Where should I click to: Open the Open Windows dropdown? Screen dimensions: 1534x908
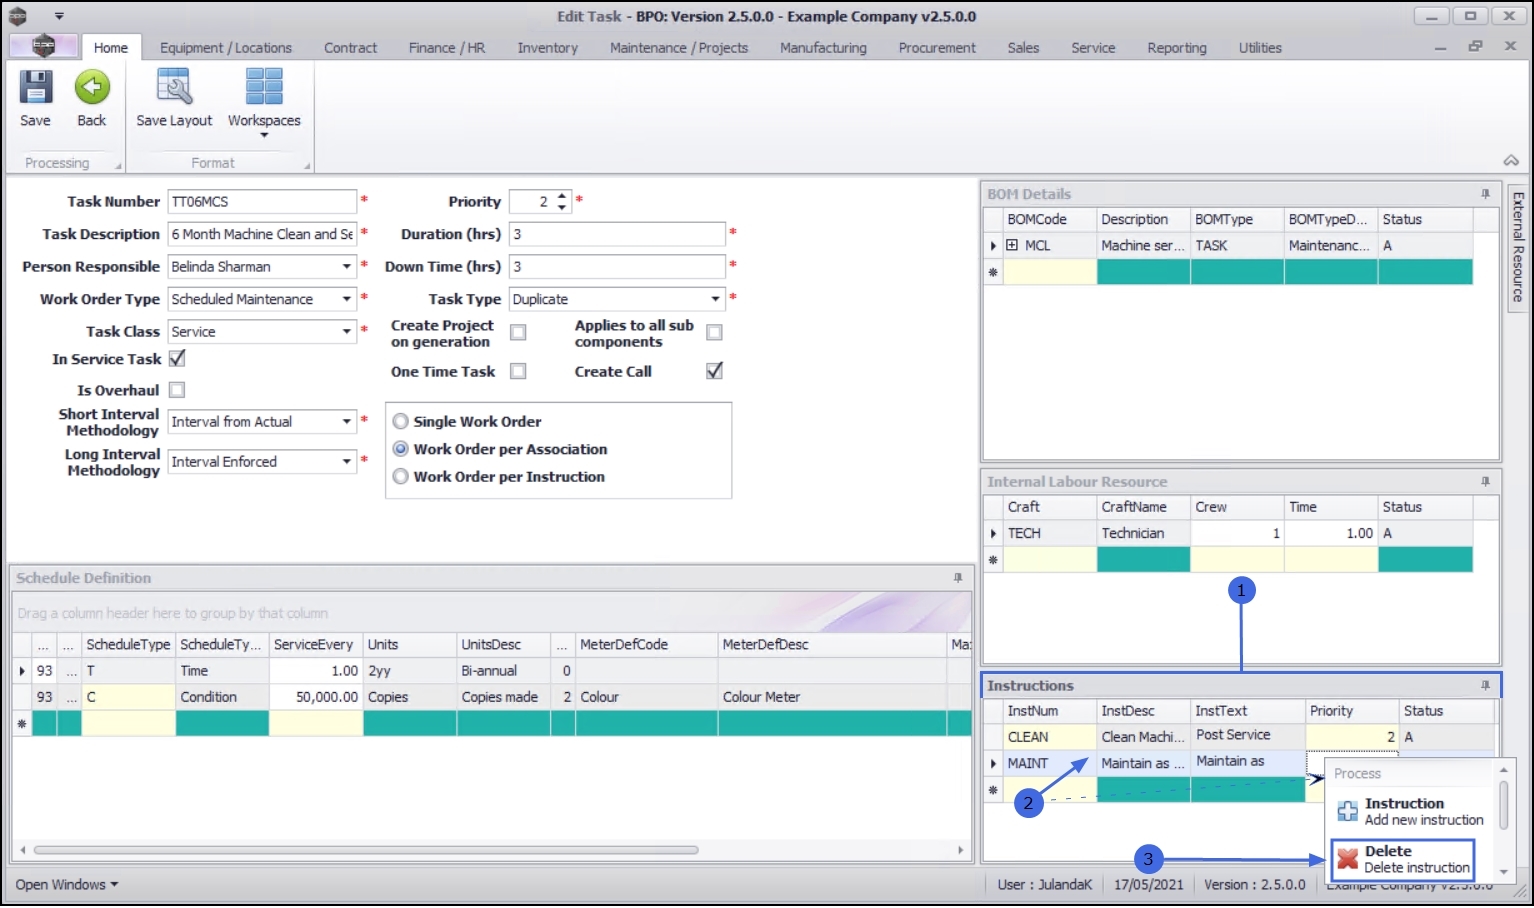click(x=67, y=885)
